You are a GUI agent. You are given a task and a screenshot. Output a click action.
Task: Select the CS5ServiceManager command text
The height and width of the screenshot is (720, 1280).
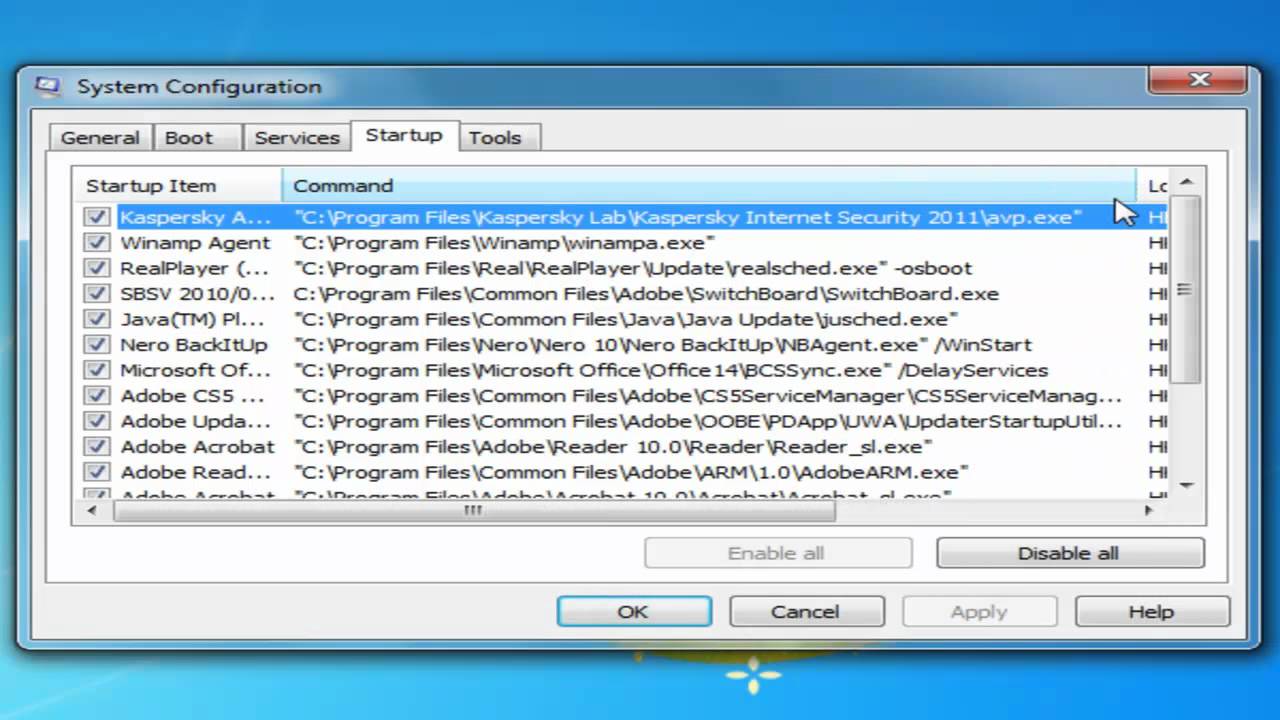[707, 396]
